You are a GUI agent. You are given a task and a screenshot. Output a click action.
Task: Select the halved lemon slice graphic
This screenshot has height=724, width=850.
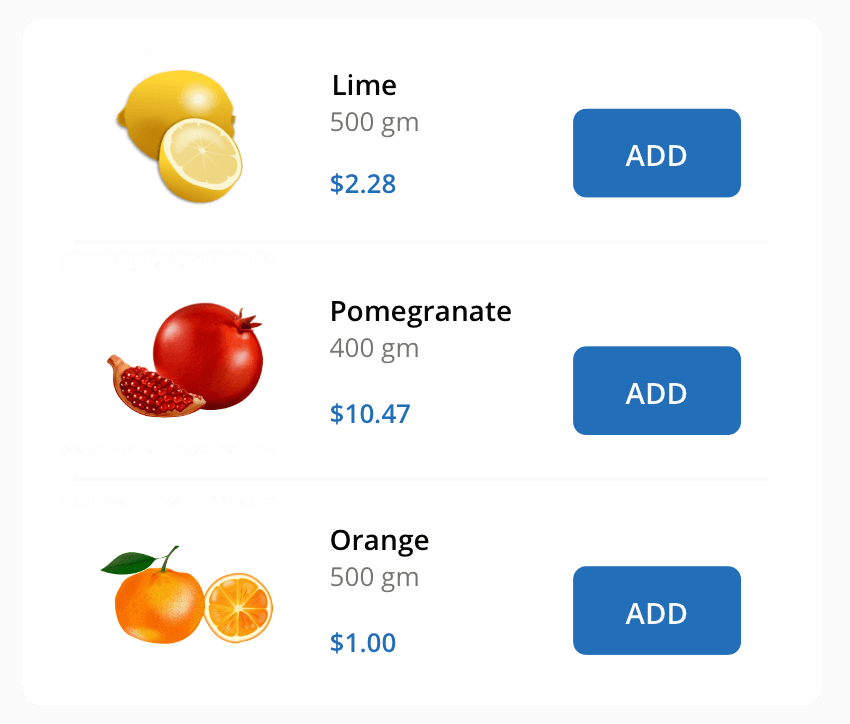(201, 159)
